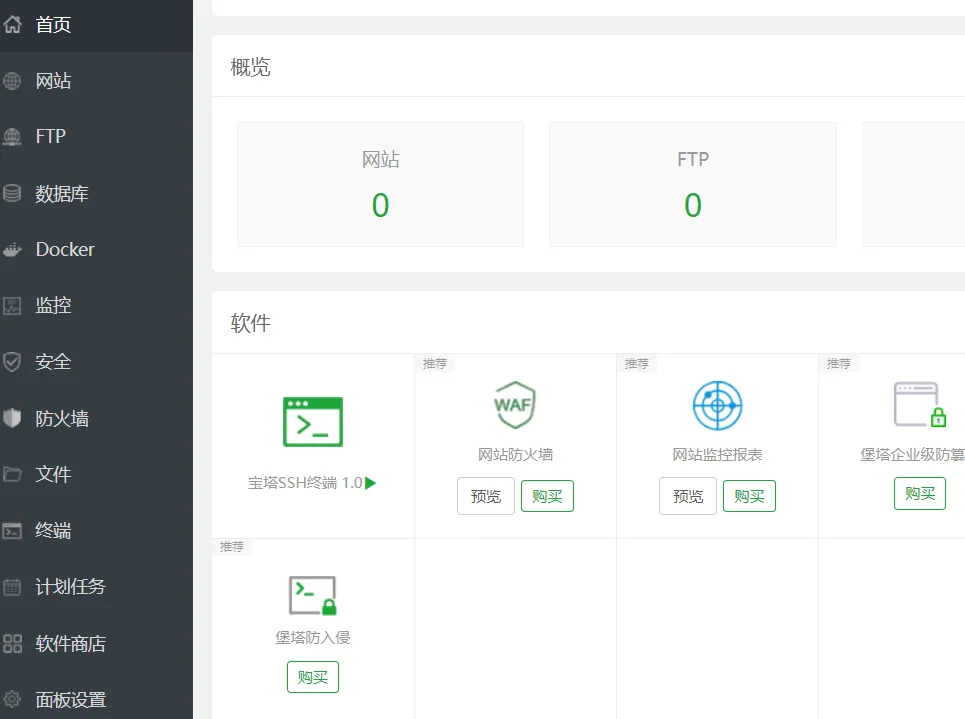Open 网站 in the sidebar
965x719 pixels.
click(54, 81)
